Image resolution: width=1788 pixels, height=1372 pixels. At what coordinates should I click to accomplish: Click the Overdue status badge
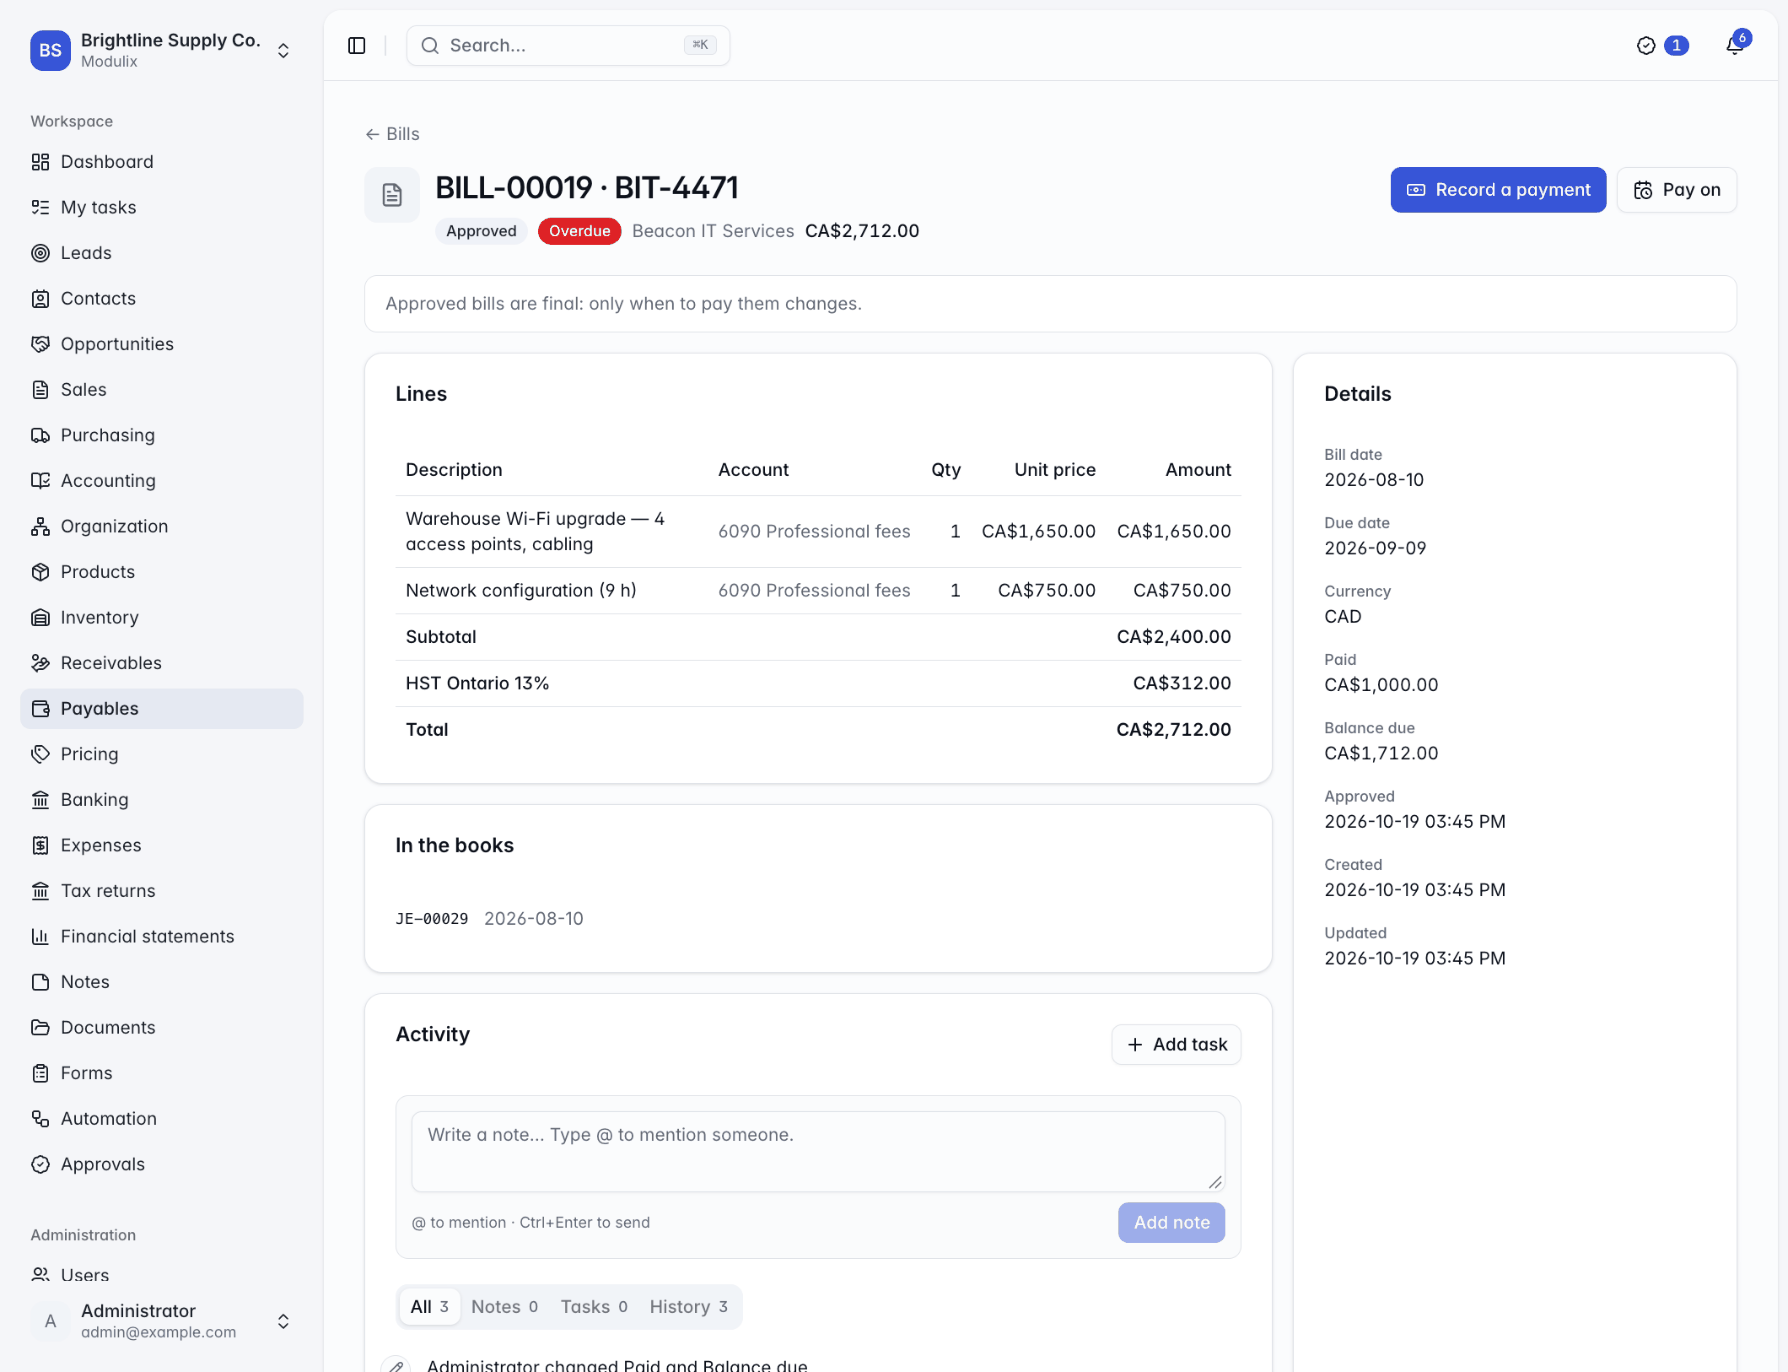click(579, 231)
